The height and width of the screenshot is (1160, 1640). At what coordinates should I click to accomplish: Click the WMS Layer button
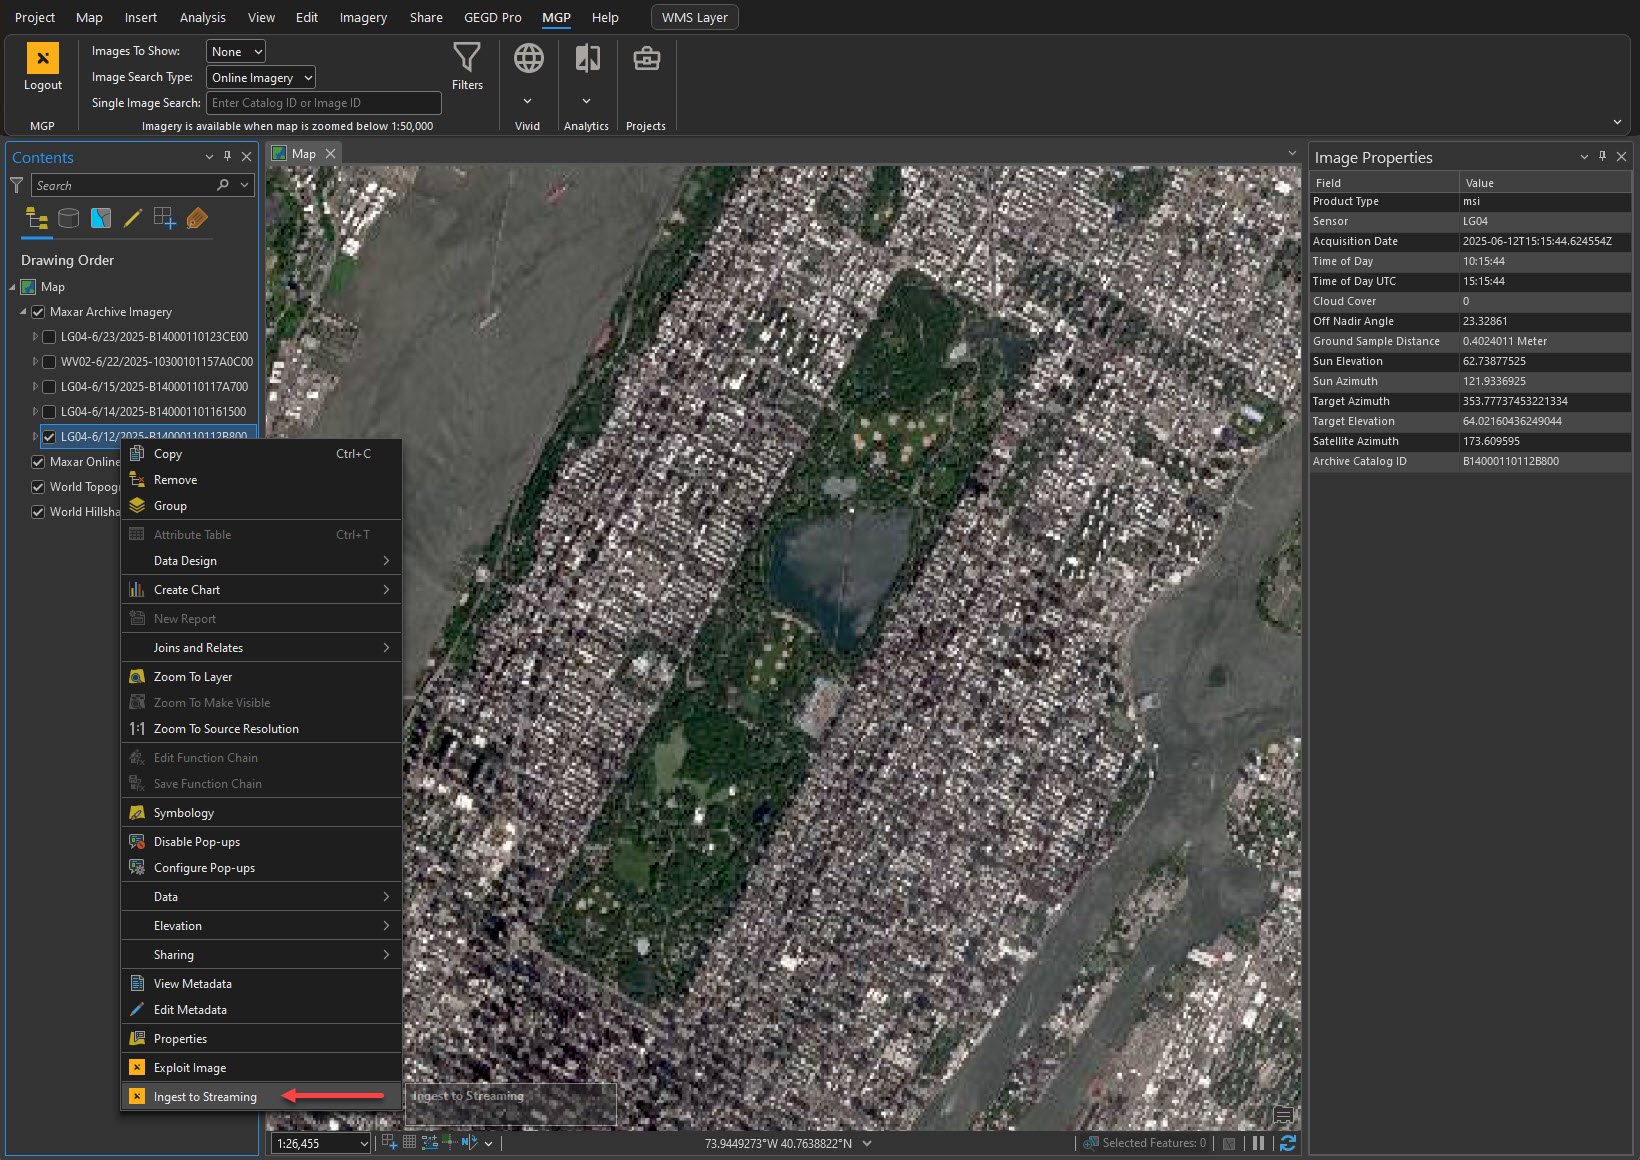click(695, 17)
